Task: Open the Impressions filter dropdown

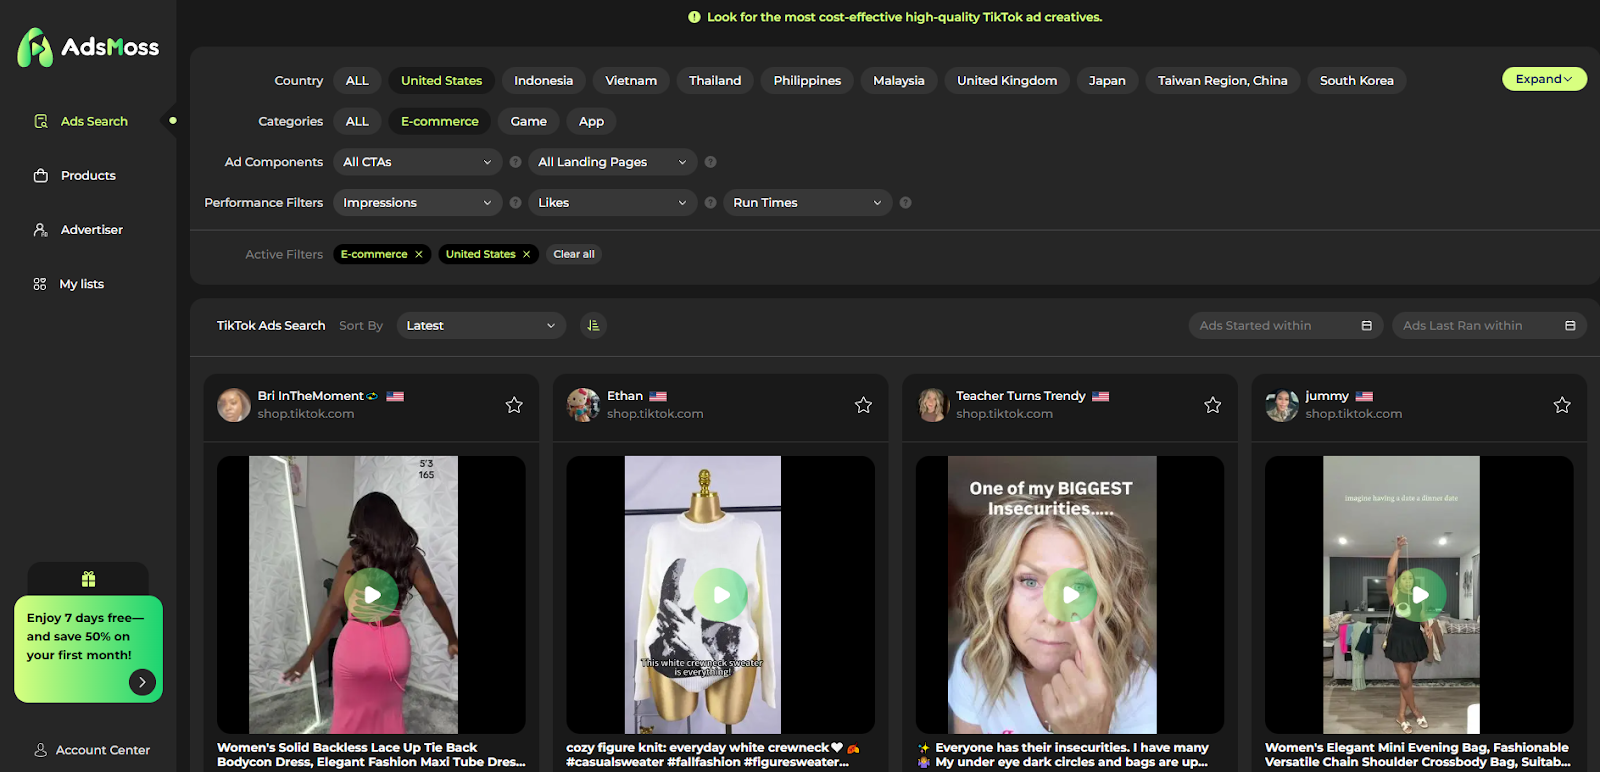Action: 418,203
